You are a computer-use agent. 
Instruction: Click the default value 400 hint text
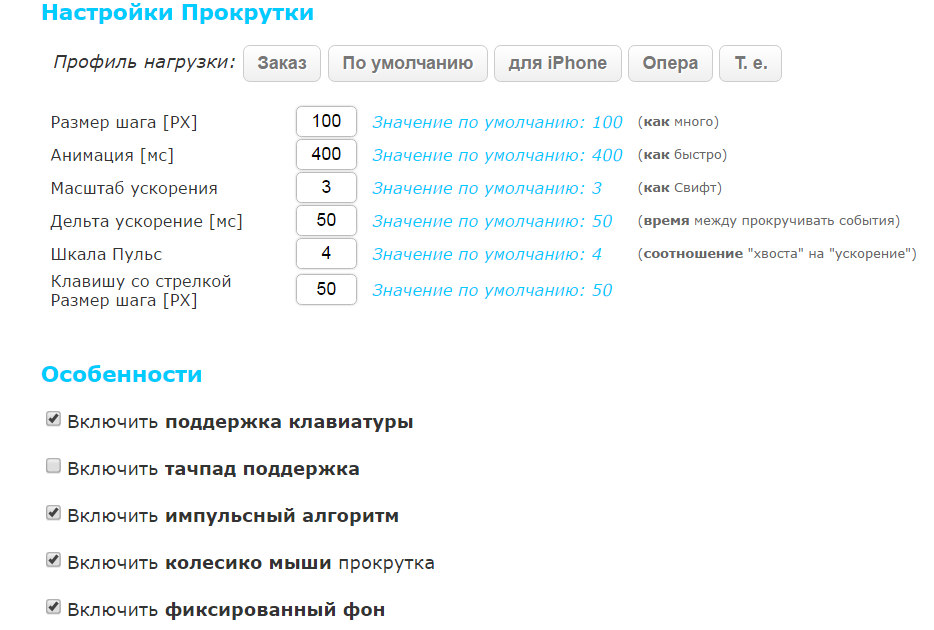tap(497, 156)
